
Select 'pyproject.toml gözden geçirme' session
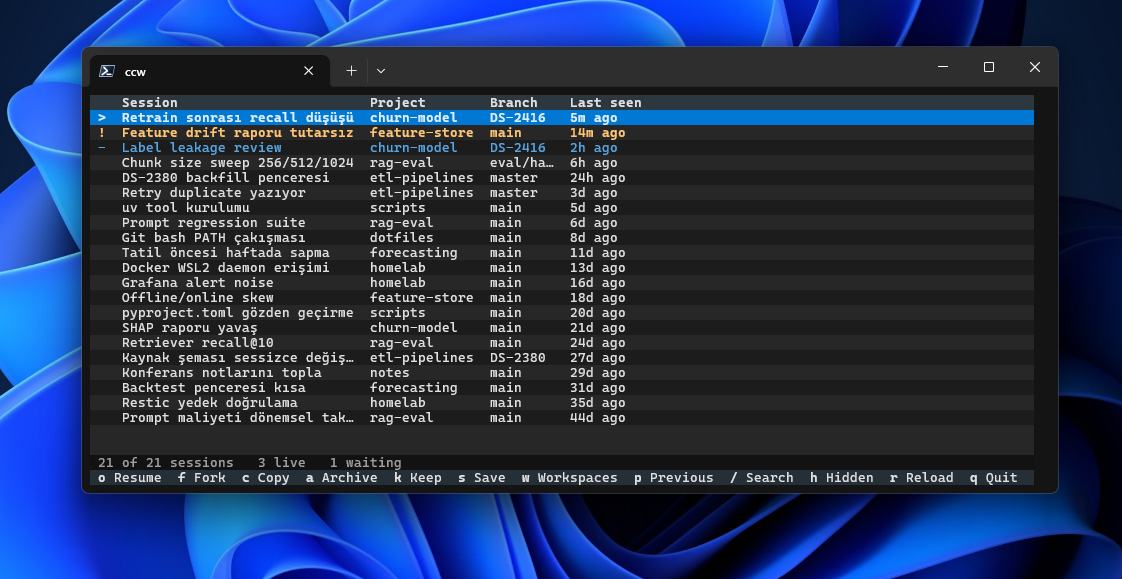(x=562, y=313)
